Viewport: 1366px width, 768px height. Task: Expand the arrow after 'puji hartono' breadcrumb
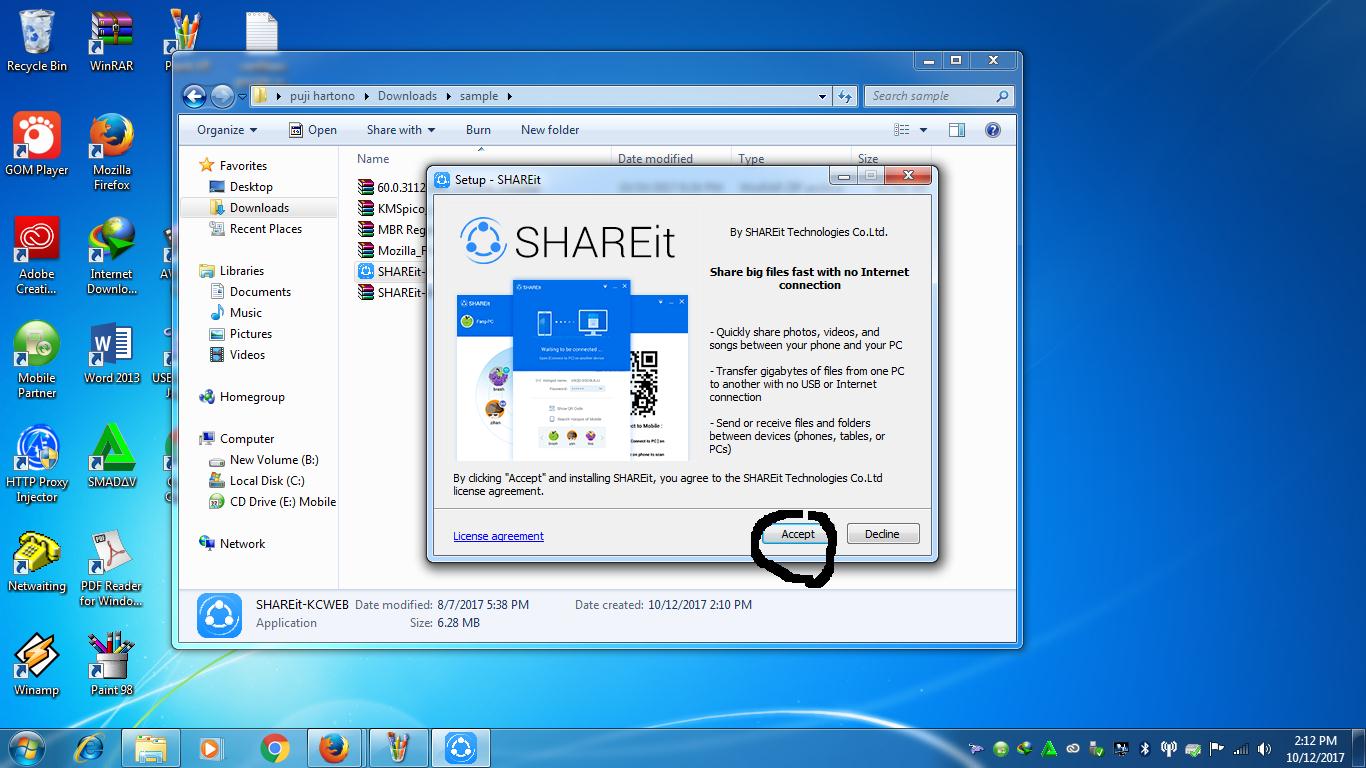click(x=368, y=96)
